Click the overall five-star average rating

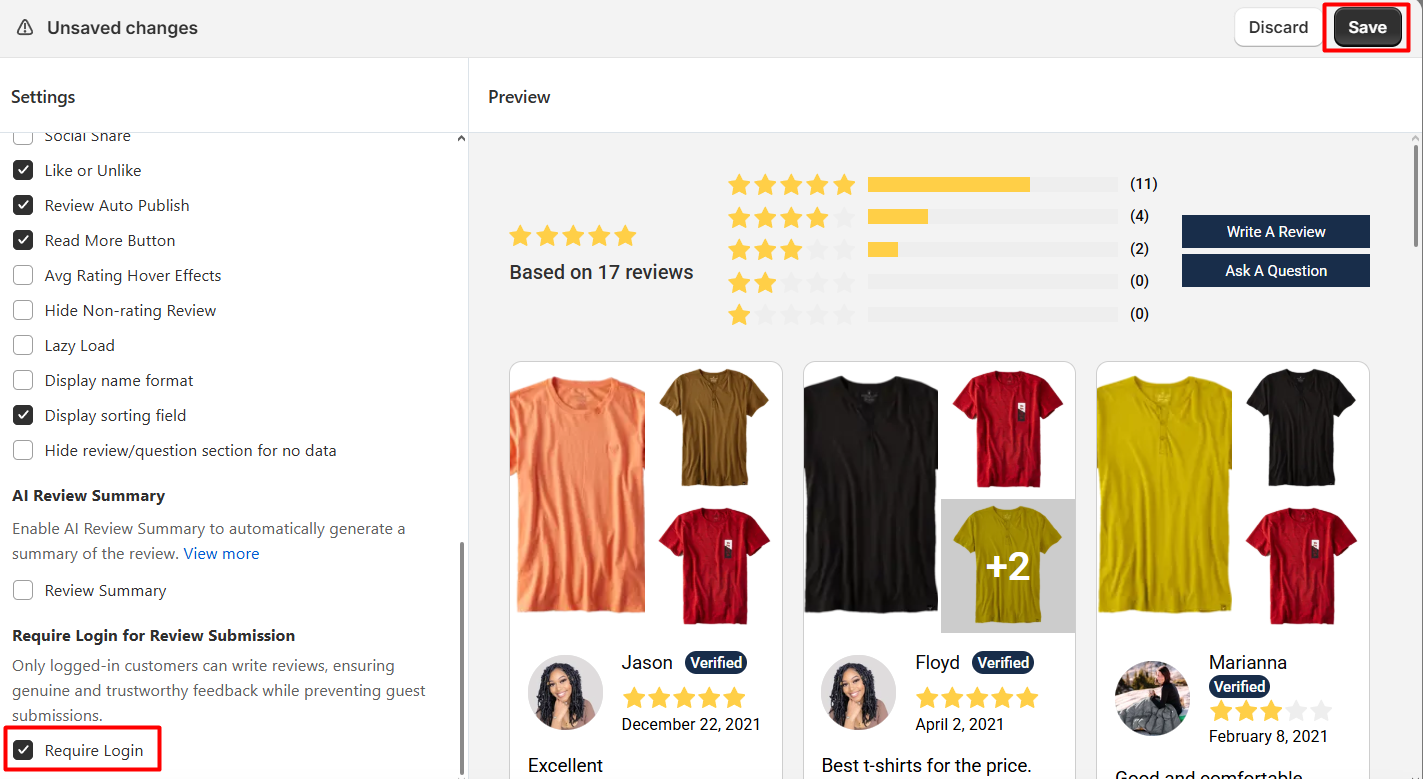tap(573, 236)
